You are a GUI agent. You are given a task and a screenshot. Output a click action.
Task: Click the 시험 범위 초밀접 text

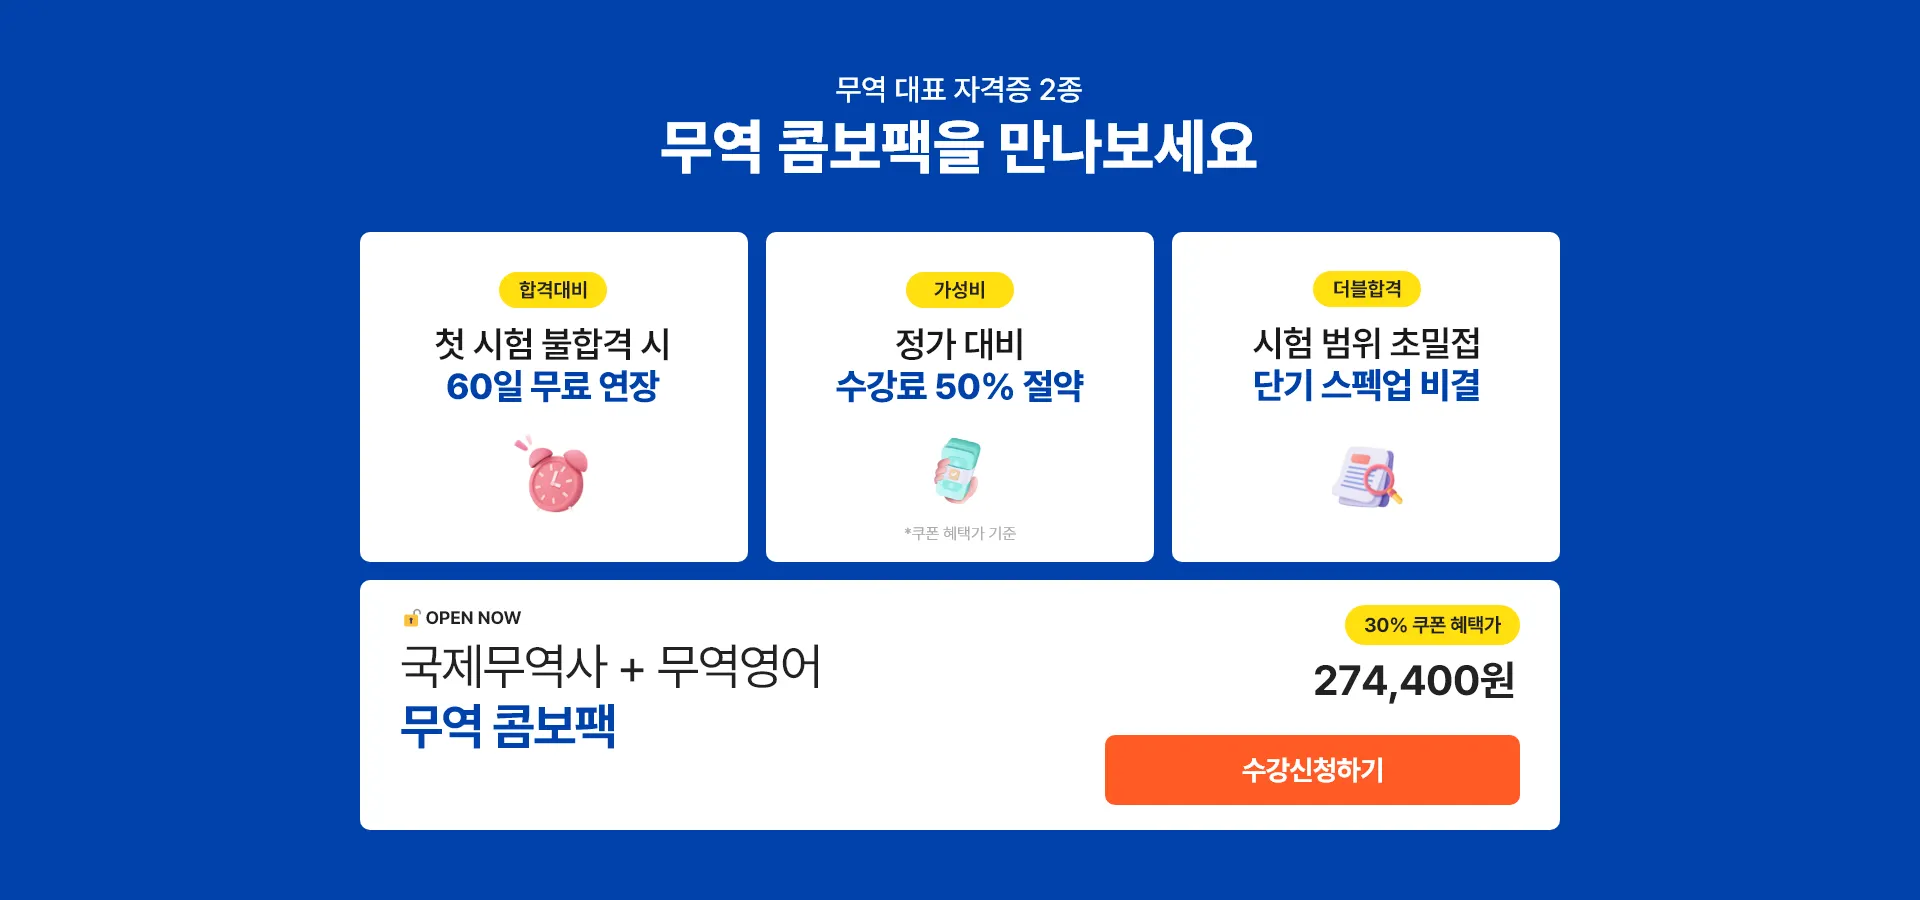pyautogui.click(x=1366, y=343)
